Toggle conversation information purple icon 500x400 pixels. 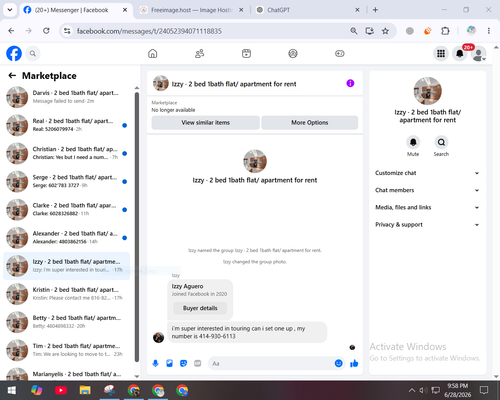[350, 83]
